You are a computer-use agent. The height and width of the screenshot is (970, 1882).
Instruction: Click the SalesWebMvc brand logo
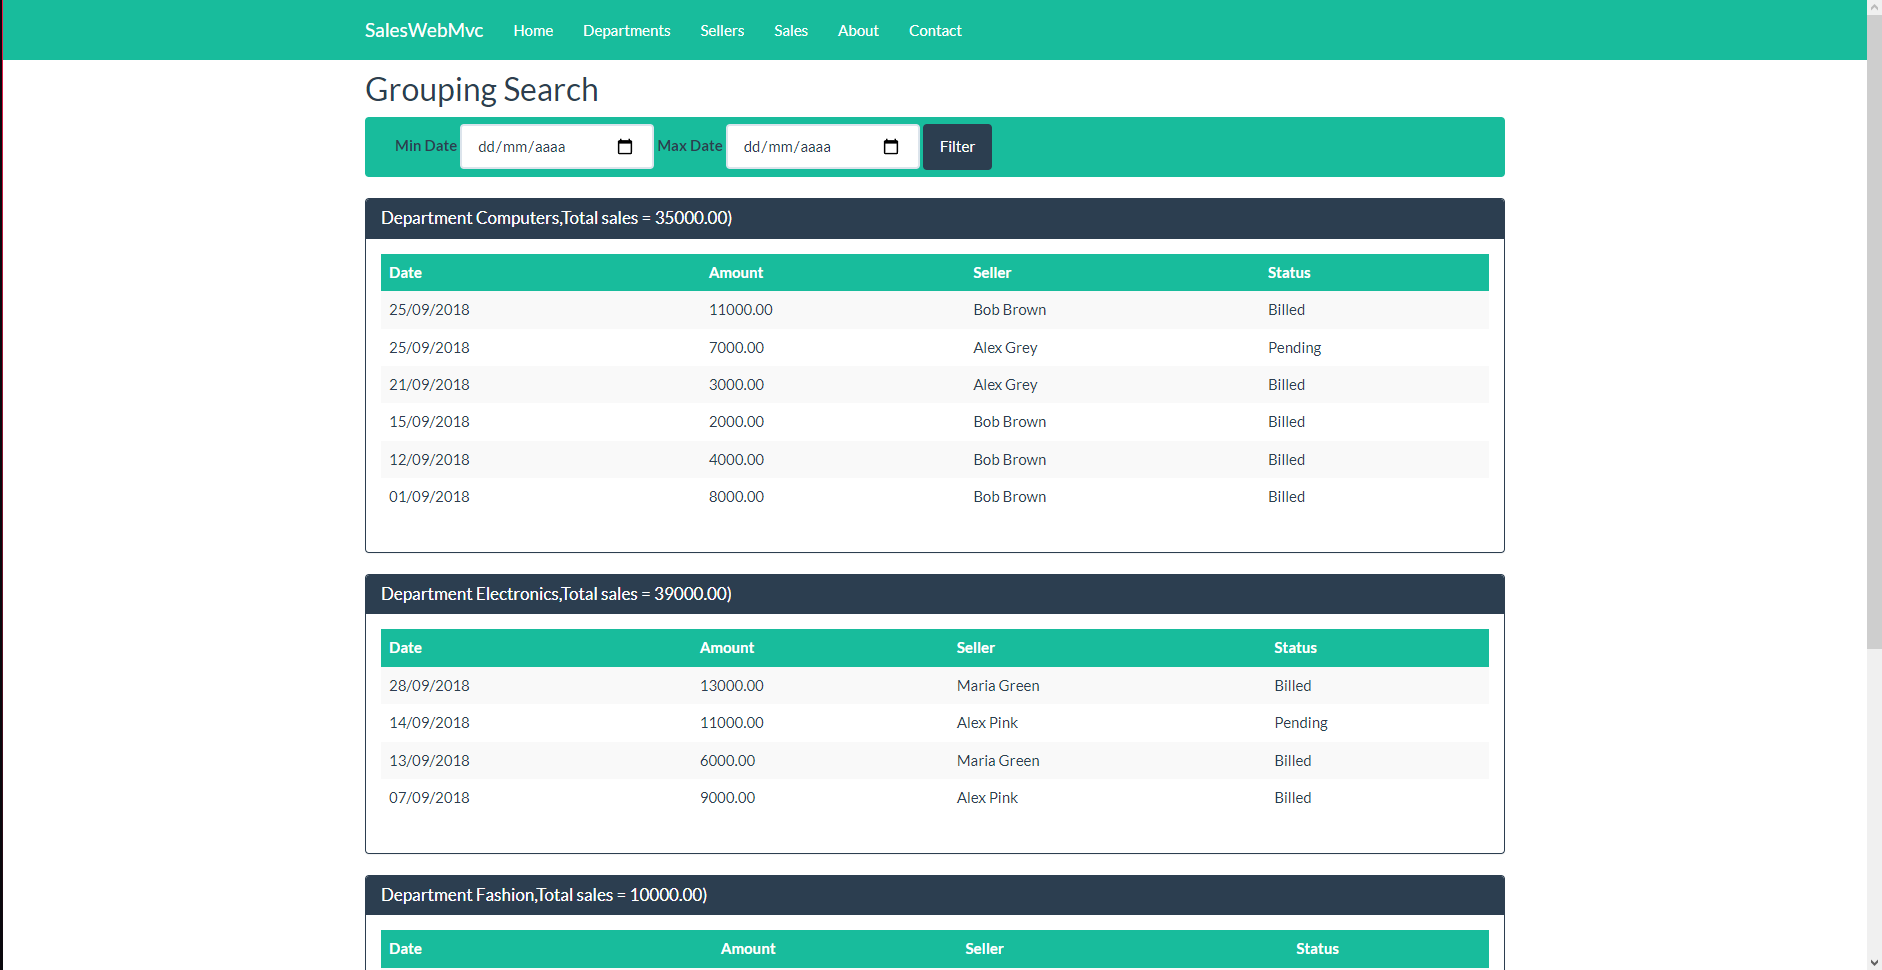(423, 30)
